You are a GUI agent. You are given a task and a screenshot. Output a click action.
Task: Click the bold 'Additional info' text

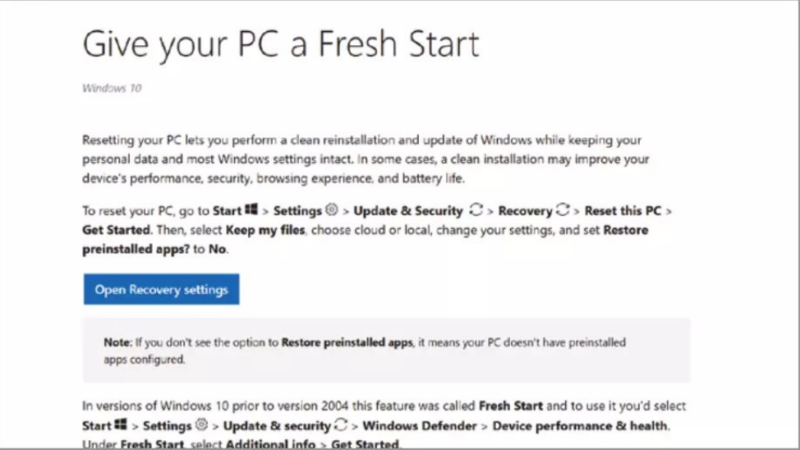(272, 445)
